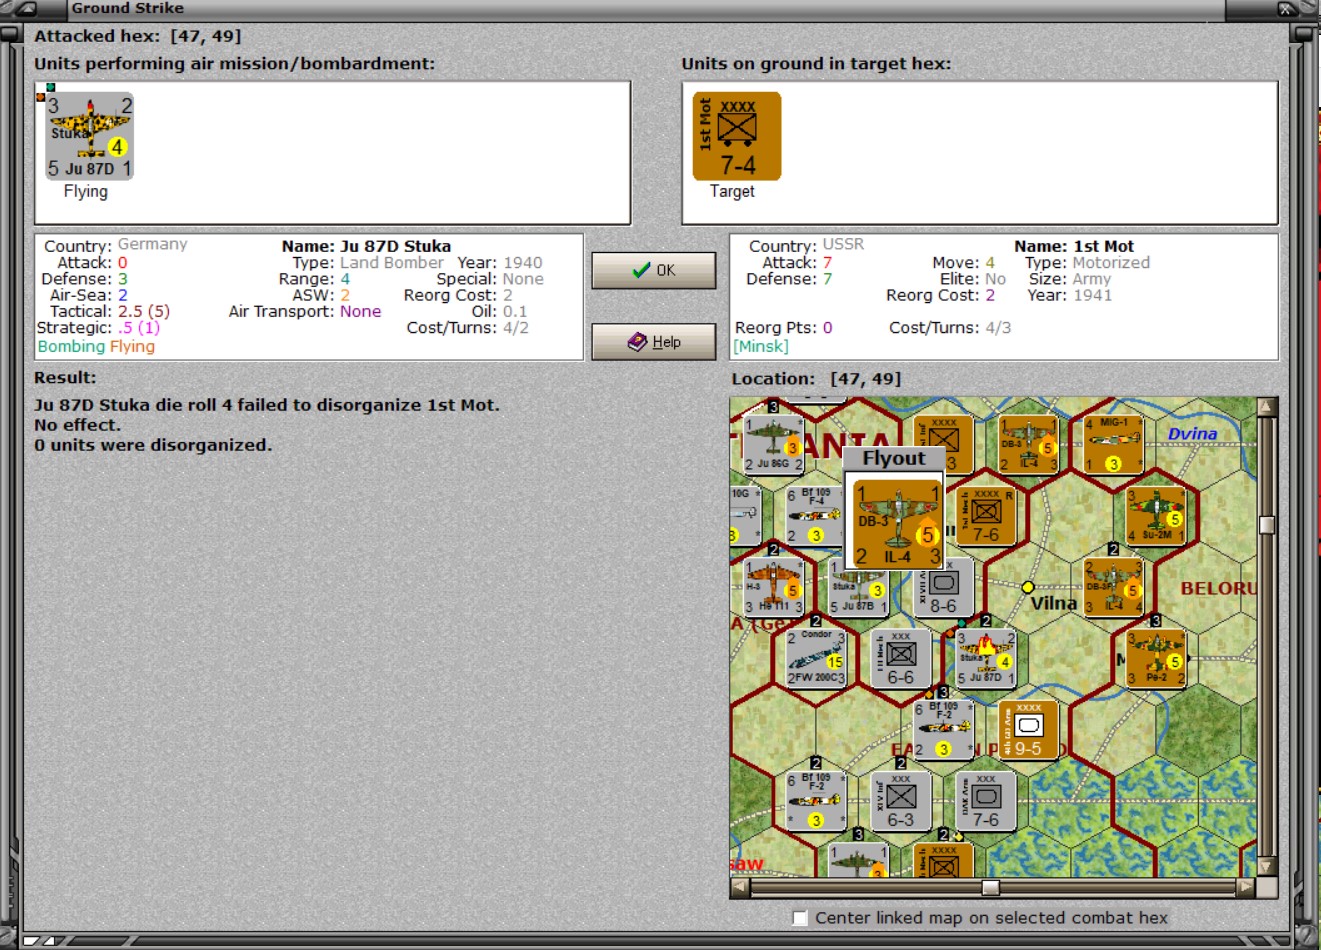Image resolution: width=1321 pixels, height=950 pixels.
Task: Click map vertical scrollbar down arrow
Action: [x=1267, y=867]
